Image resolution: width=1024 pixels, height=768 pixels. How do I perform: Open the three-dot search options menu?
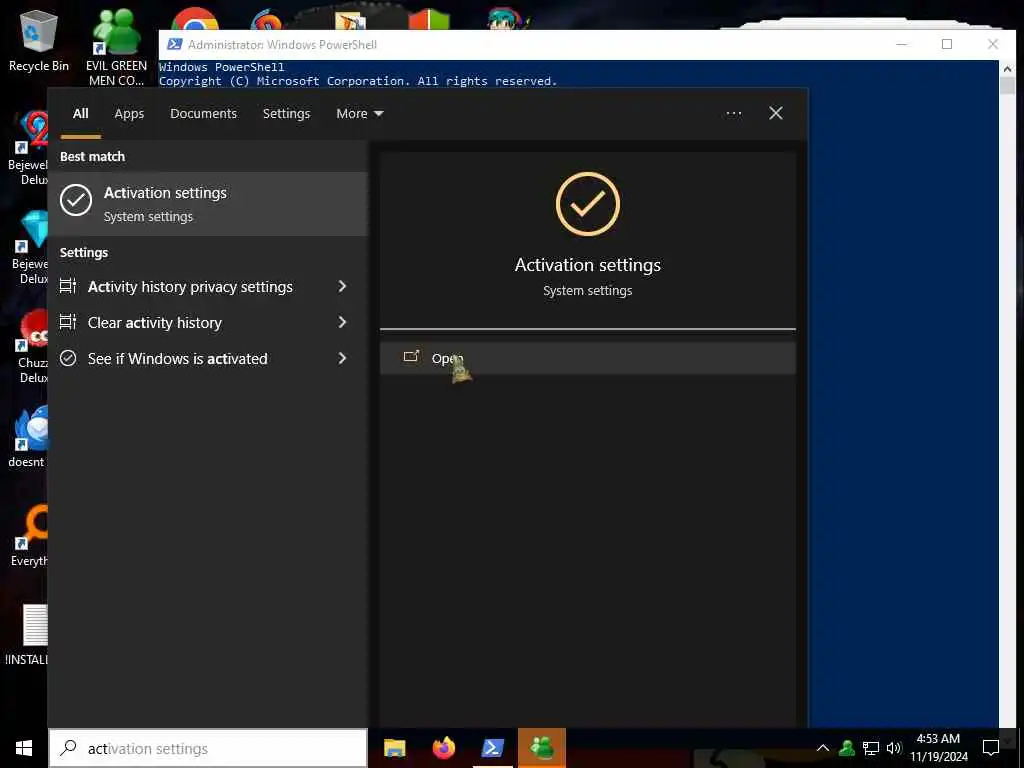[x=733, y=114]
